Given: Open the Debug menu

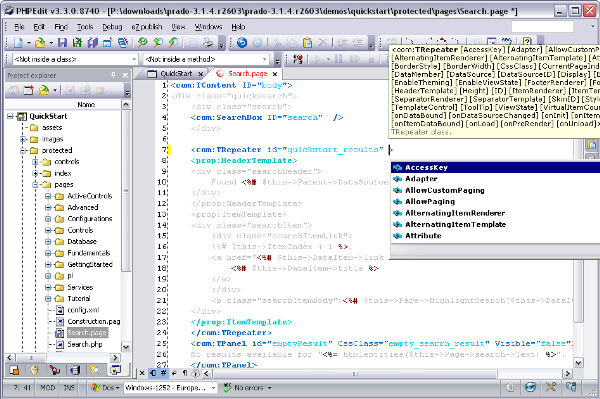Looking at the screenshot, I should coord(112,27).
